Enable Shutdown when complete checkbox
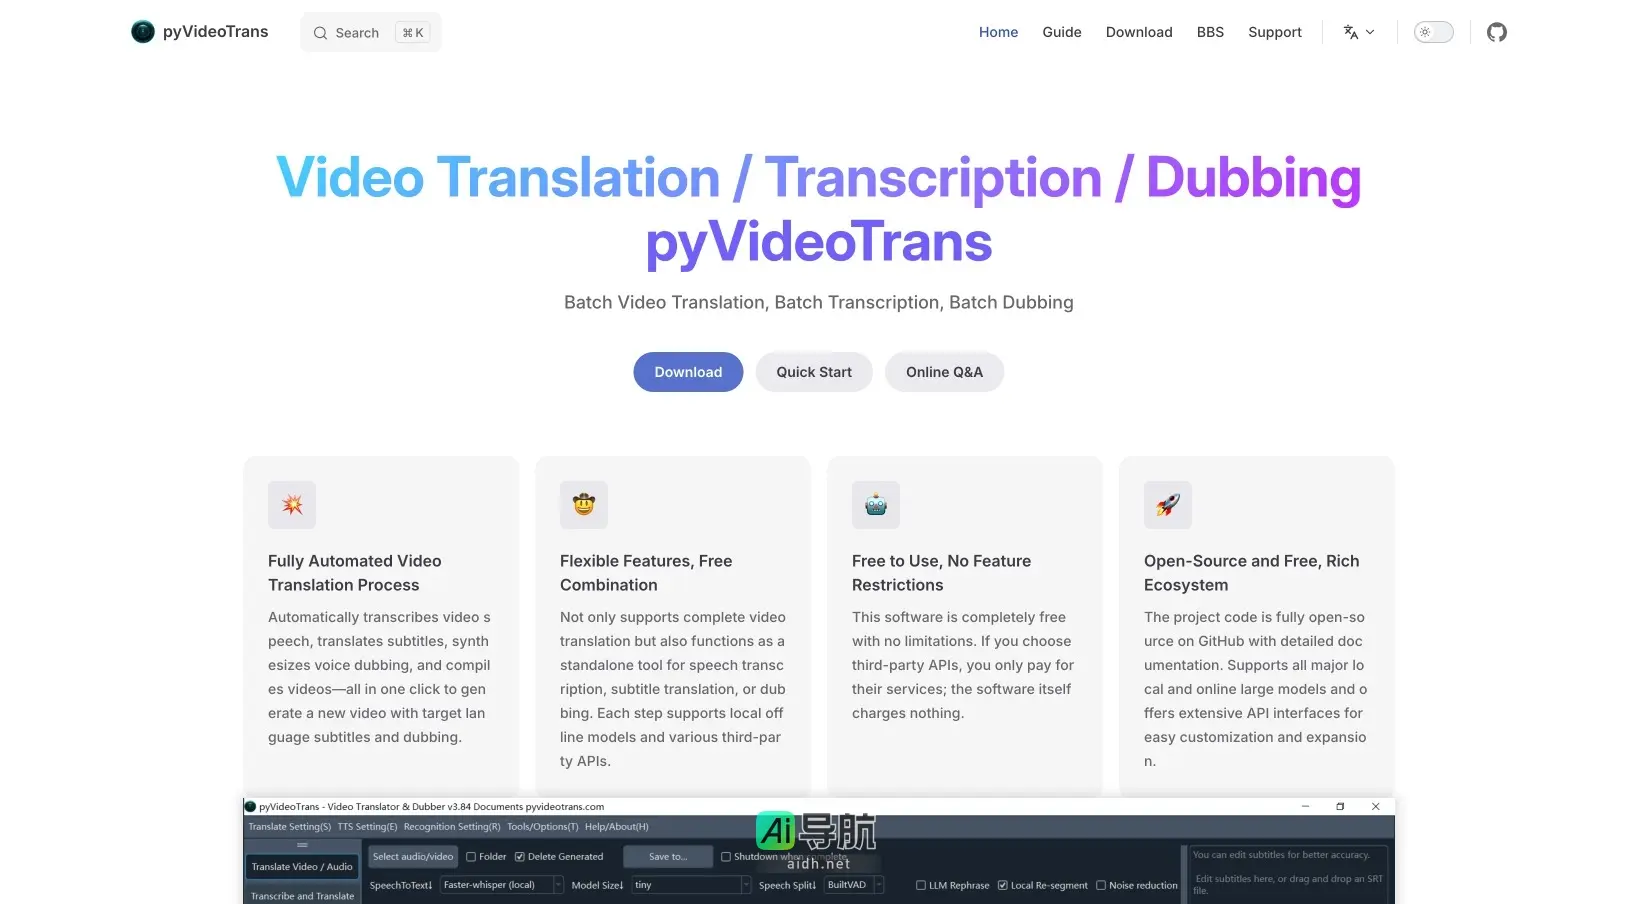This screenshot has height=904, width=1638. point(726,857)
